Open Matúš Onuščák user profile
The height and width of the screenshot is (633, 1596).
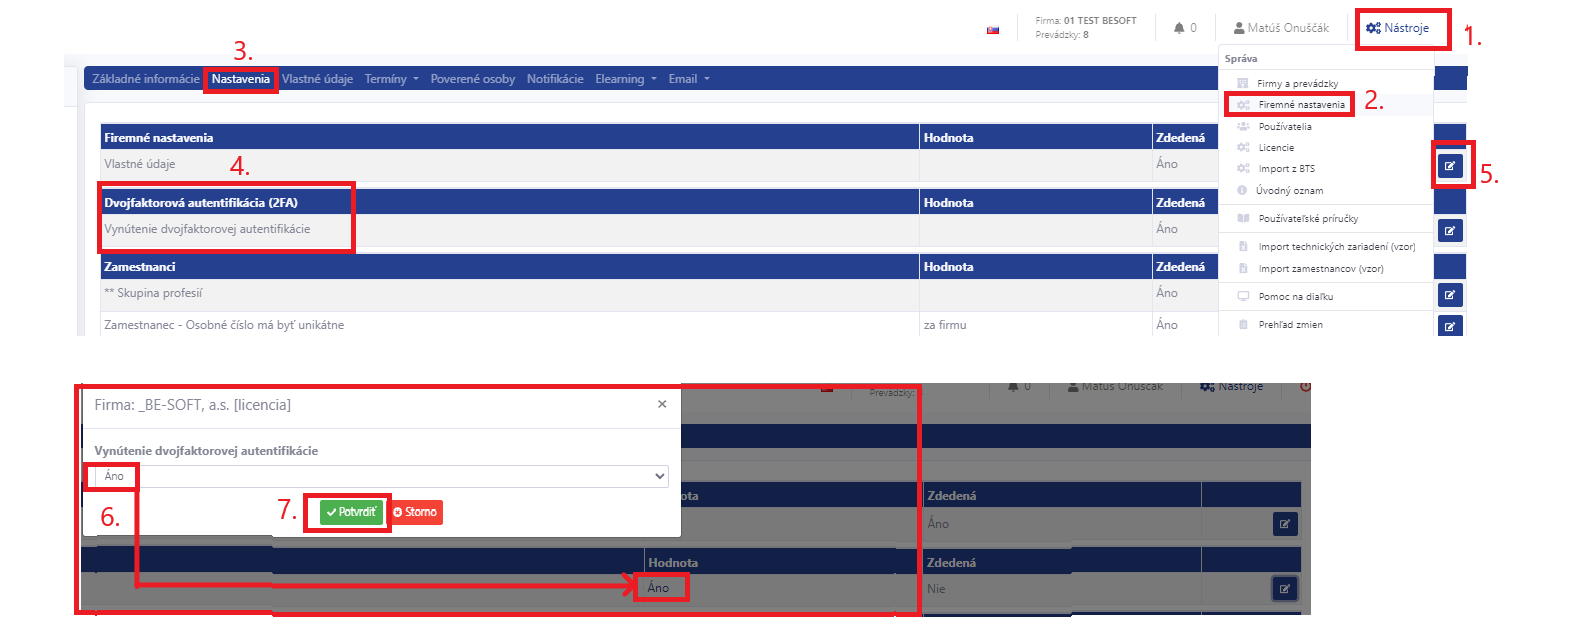[x=1281, y=28]
